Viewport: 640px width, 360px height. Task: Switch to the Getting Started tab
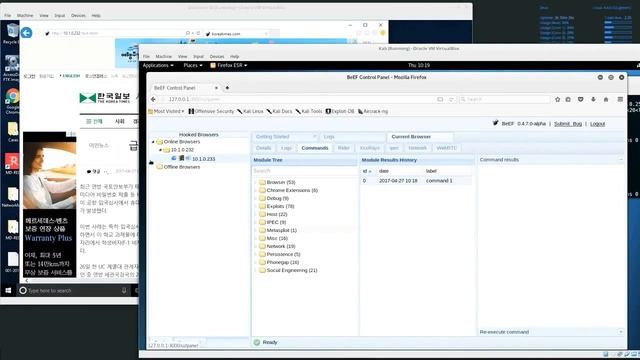[285, 137]
